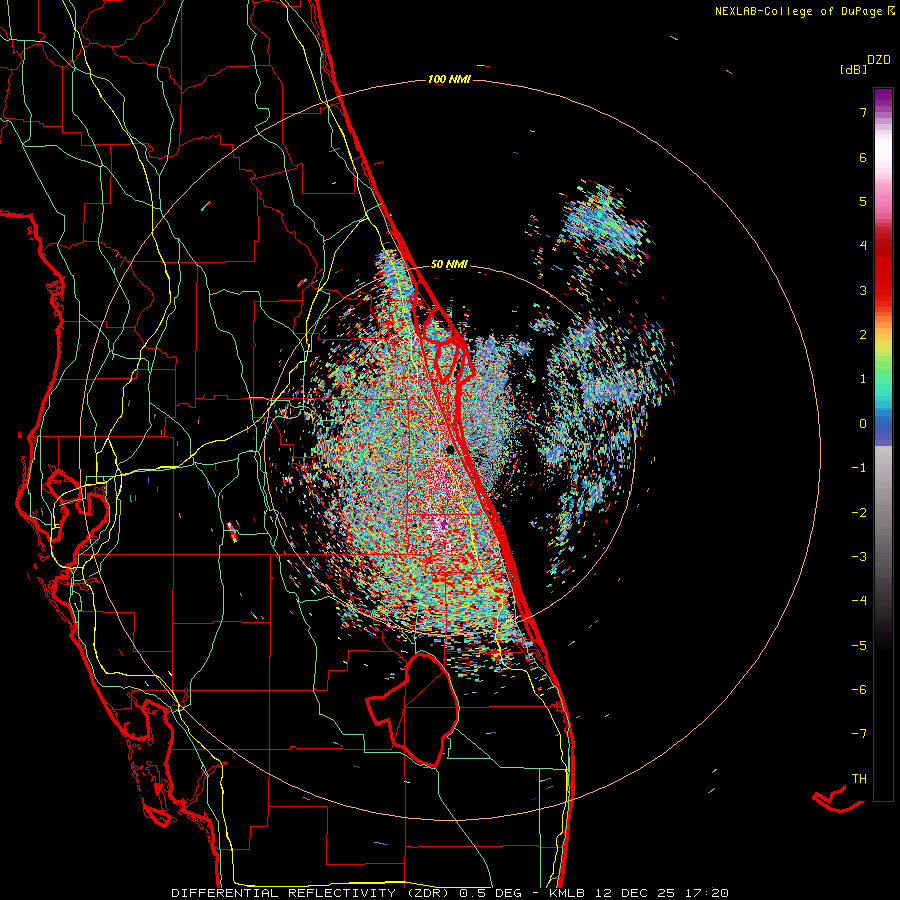Click the 4 value on color scale
This screenshot has height=900, width=900.
(x=863, y=246)
